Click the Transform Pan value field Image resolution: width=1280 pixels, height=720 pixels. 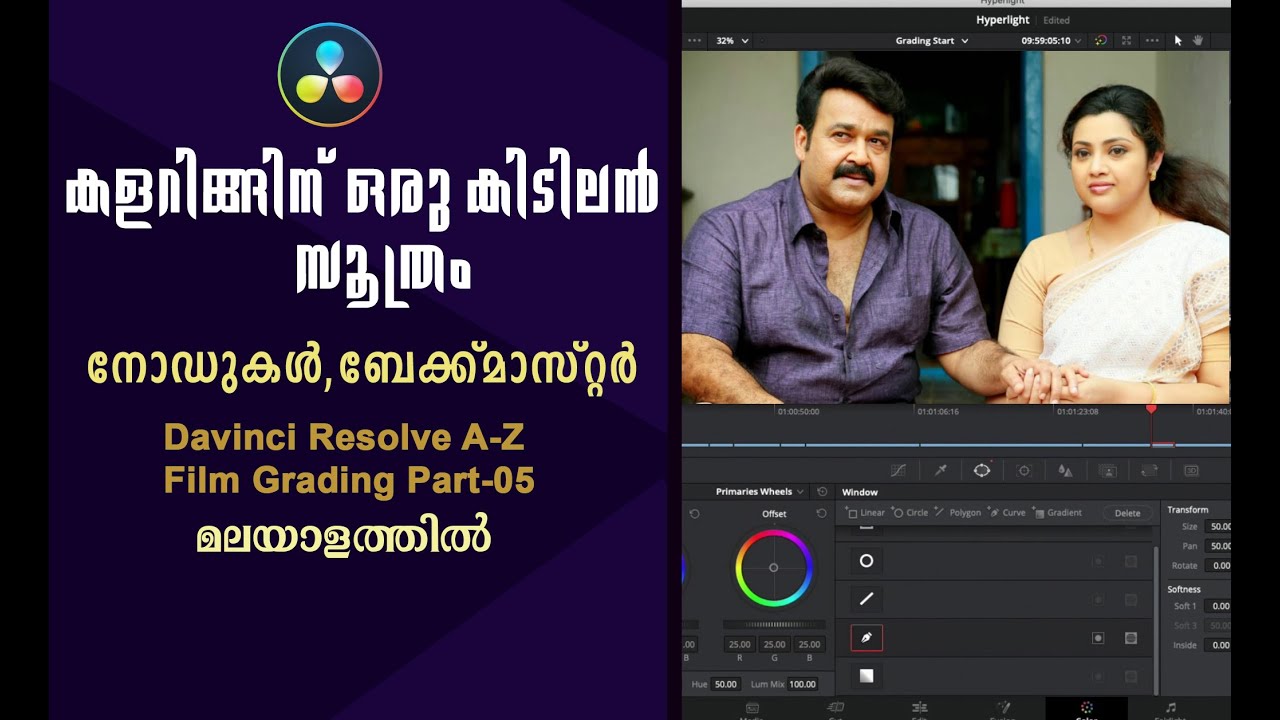[1218, 546]
